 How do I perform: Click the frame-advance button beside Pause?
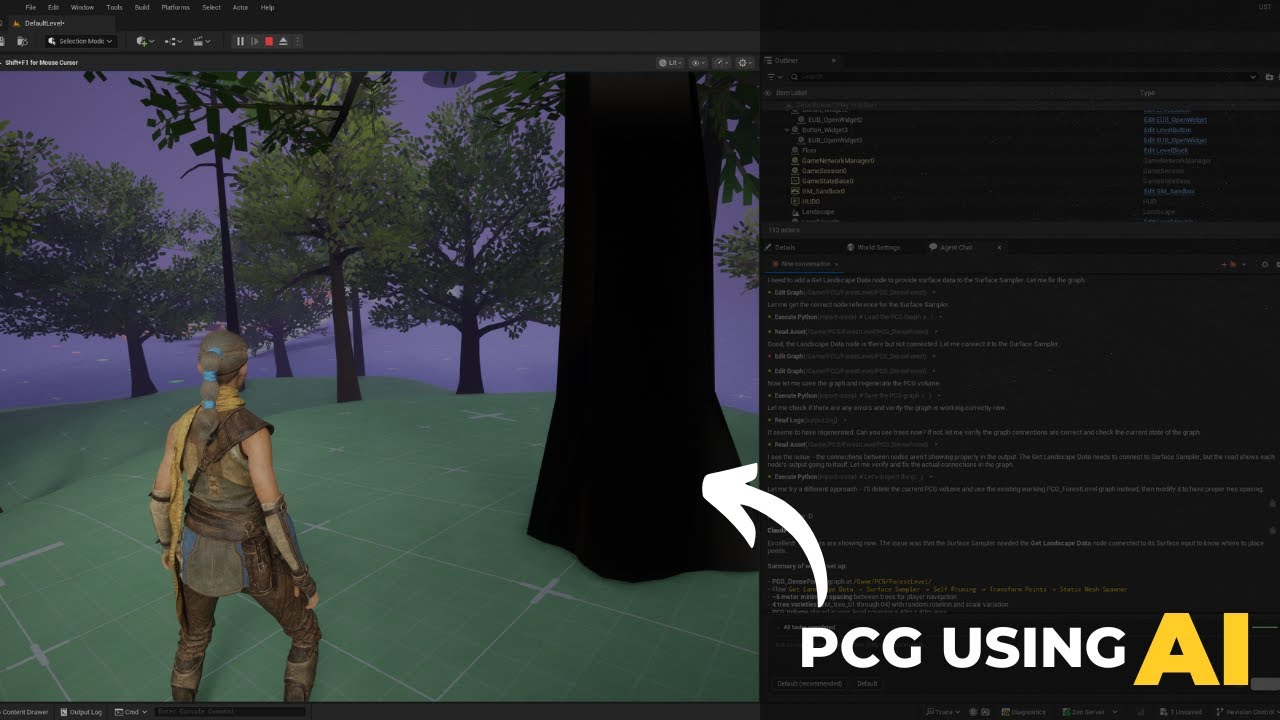click(255, 41)
